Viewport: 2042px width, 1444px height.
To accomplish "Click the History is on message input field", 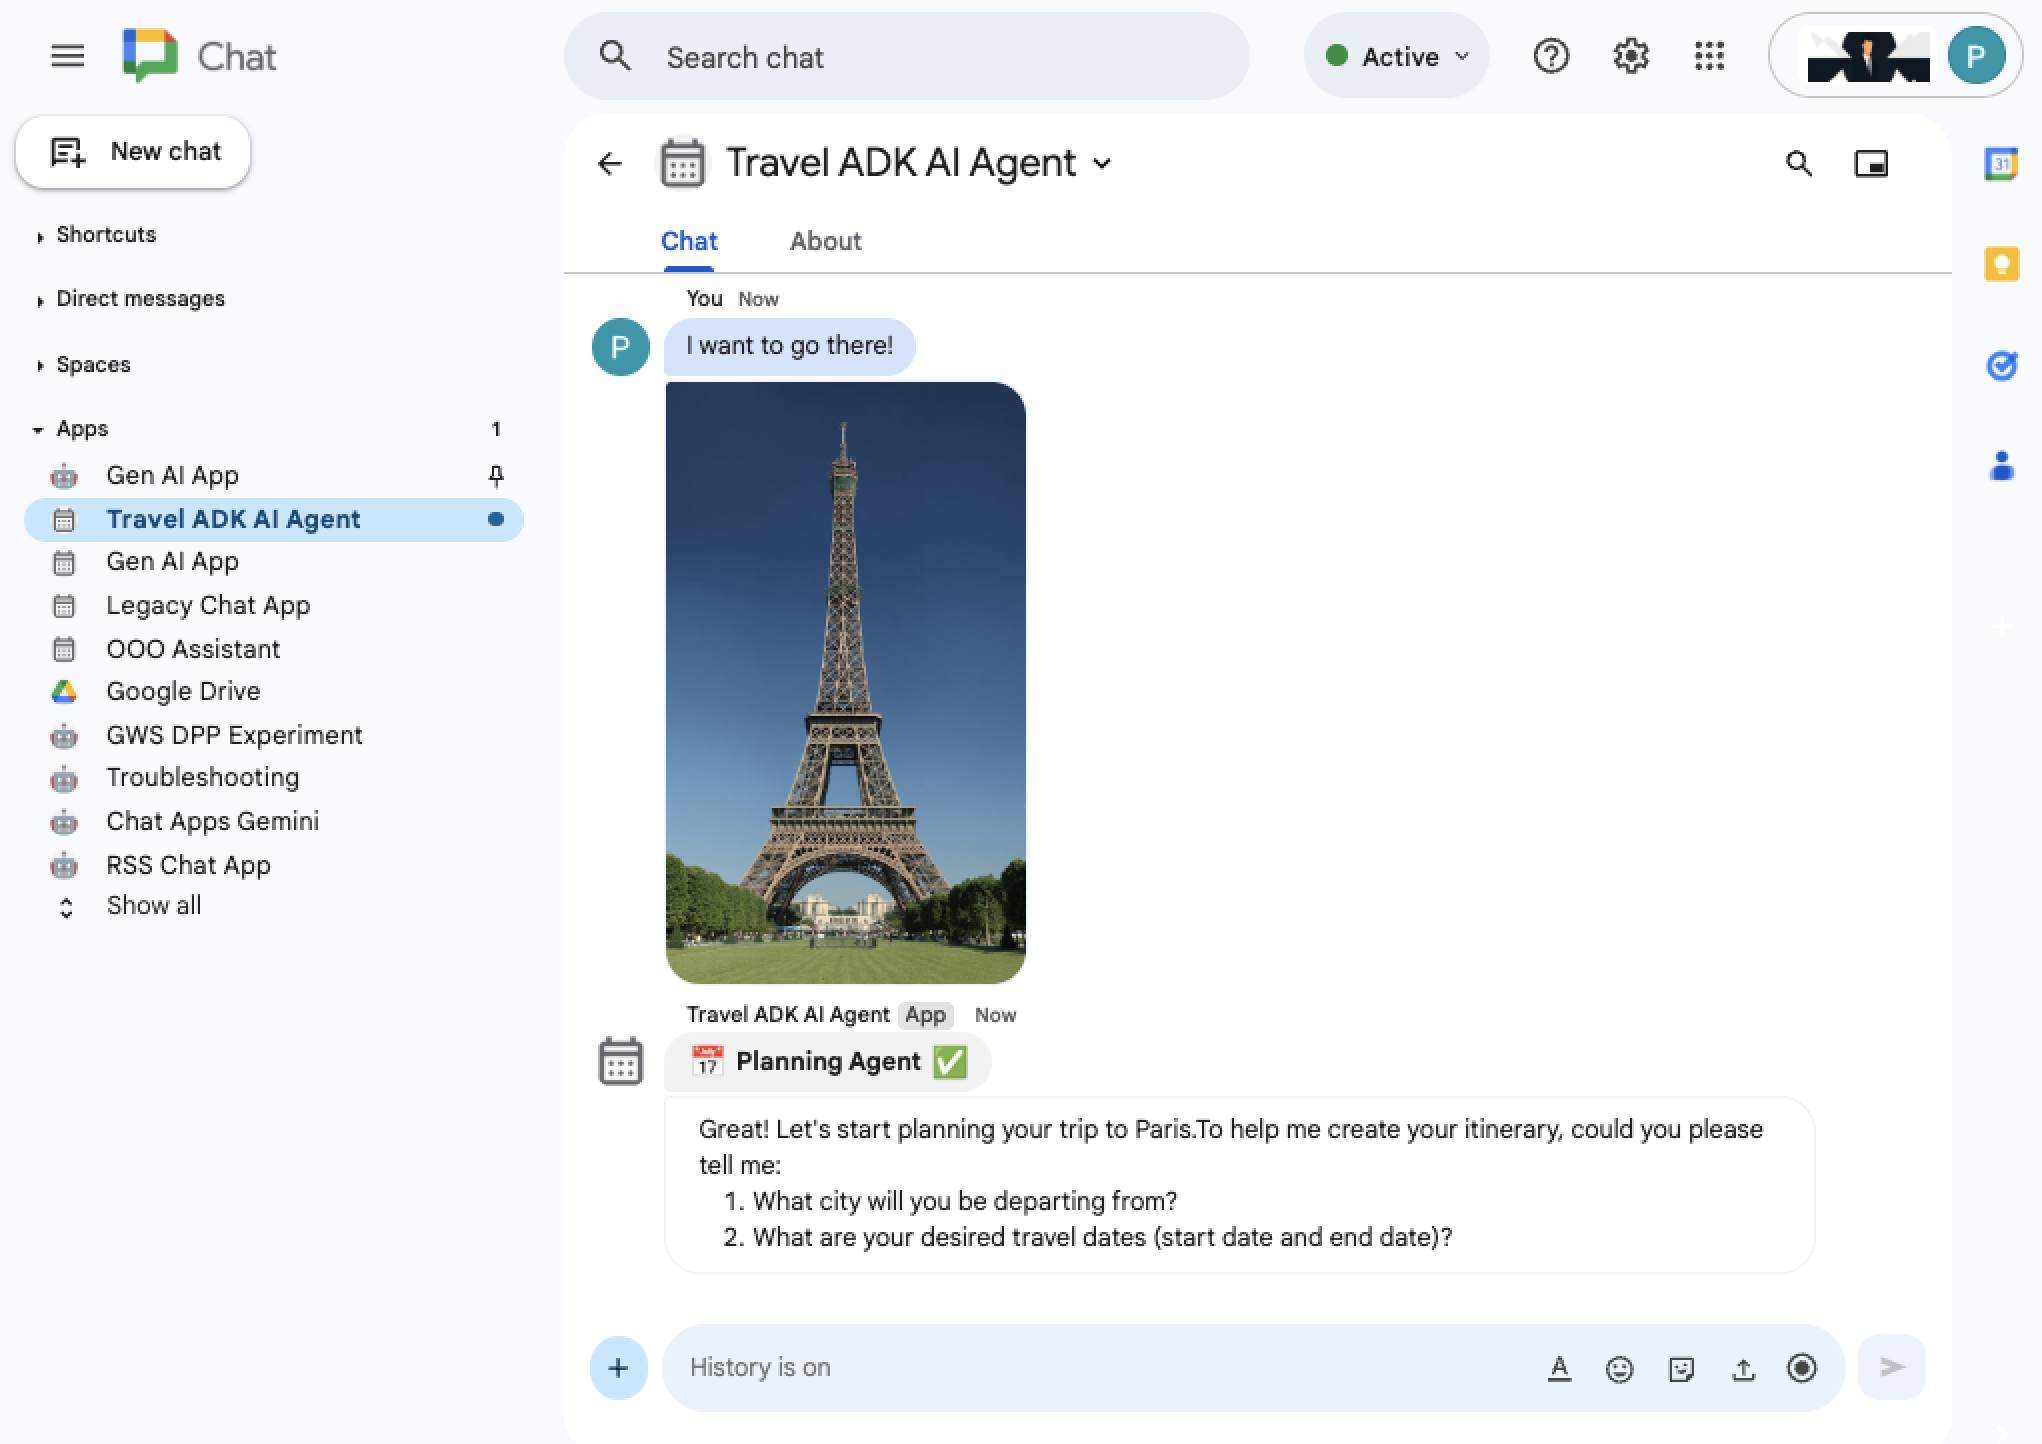I will tap(1000, 1367).
